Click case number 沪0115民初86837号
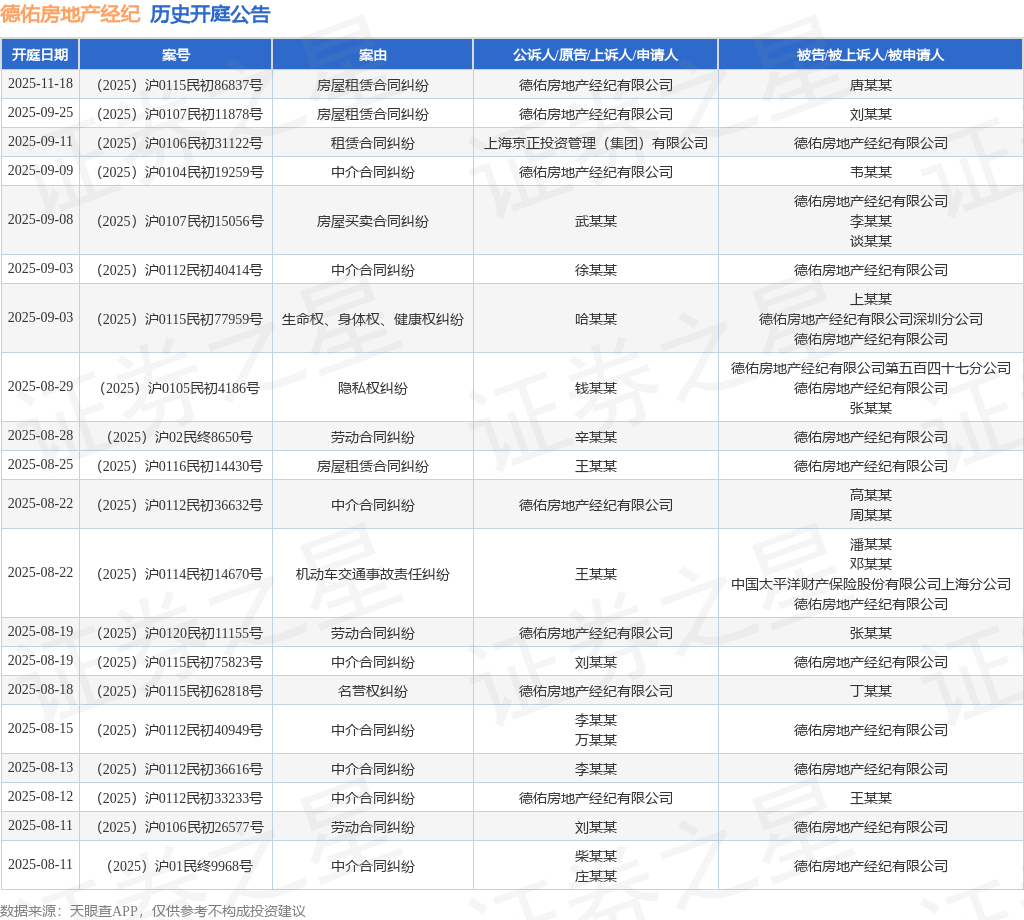Screen dimensions: 1024x920 tap(180, 85)
